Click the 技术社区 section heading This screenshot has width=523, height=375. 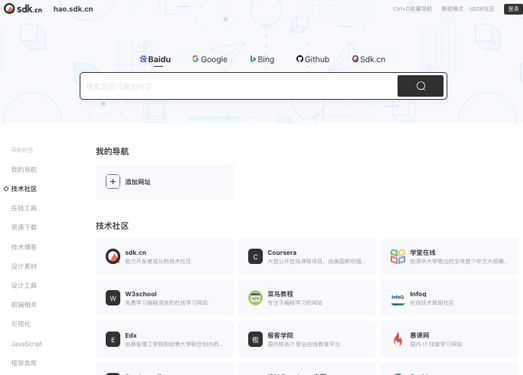pyautogui.click(x=112, y=226)
